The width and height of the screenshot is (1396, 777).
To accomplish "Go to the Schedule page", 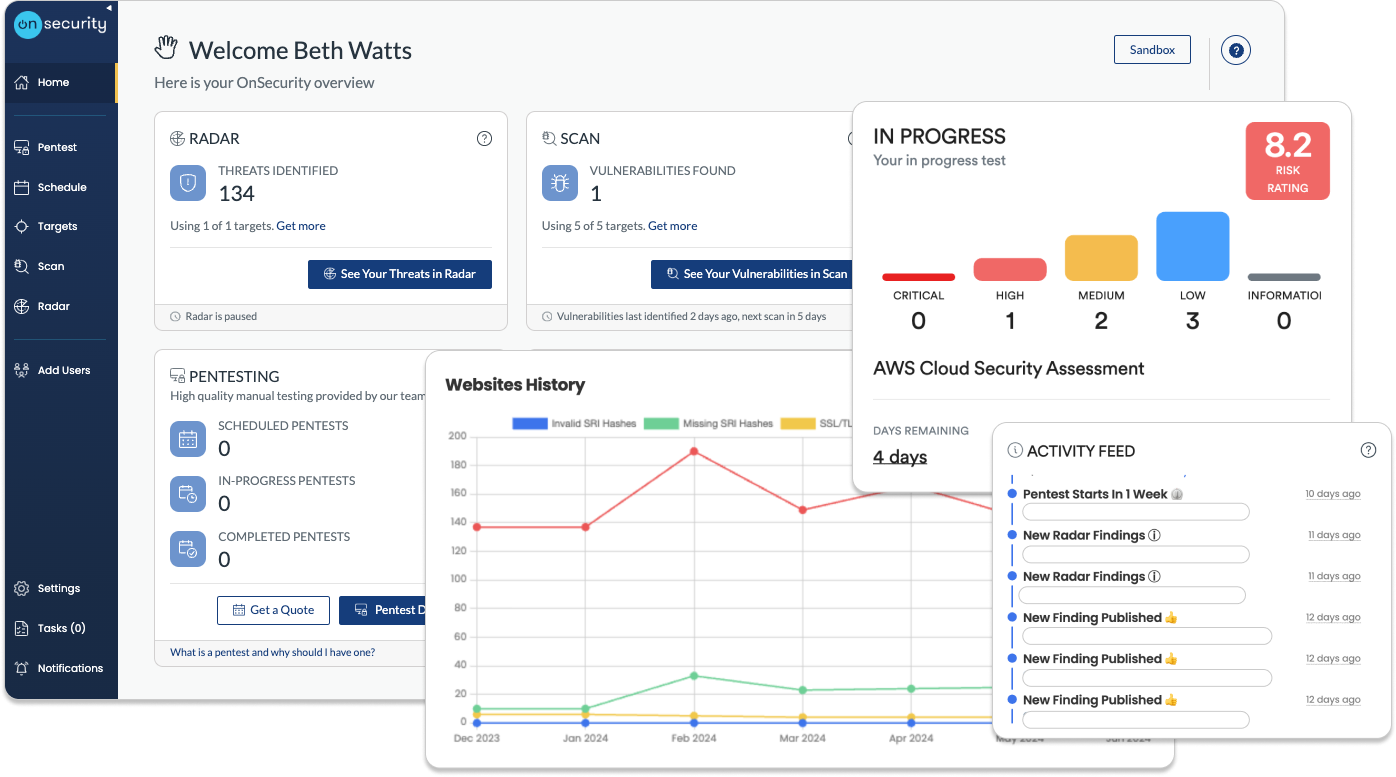I will point(60,187).
